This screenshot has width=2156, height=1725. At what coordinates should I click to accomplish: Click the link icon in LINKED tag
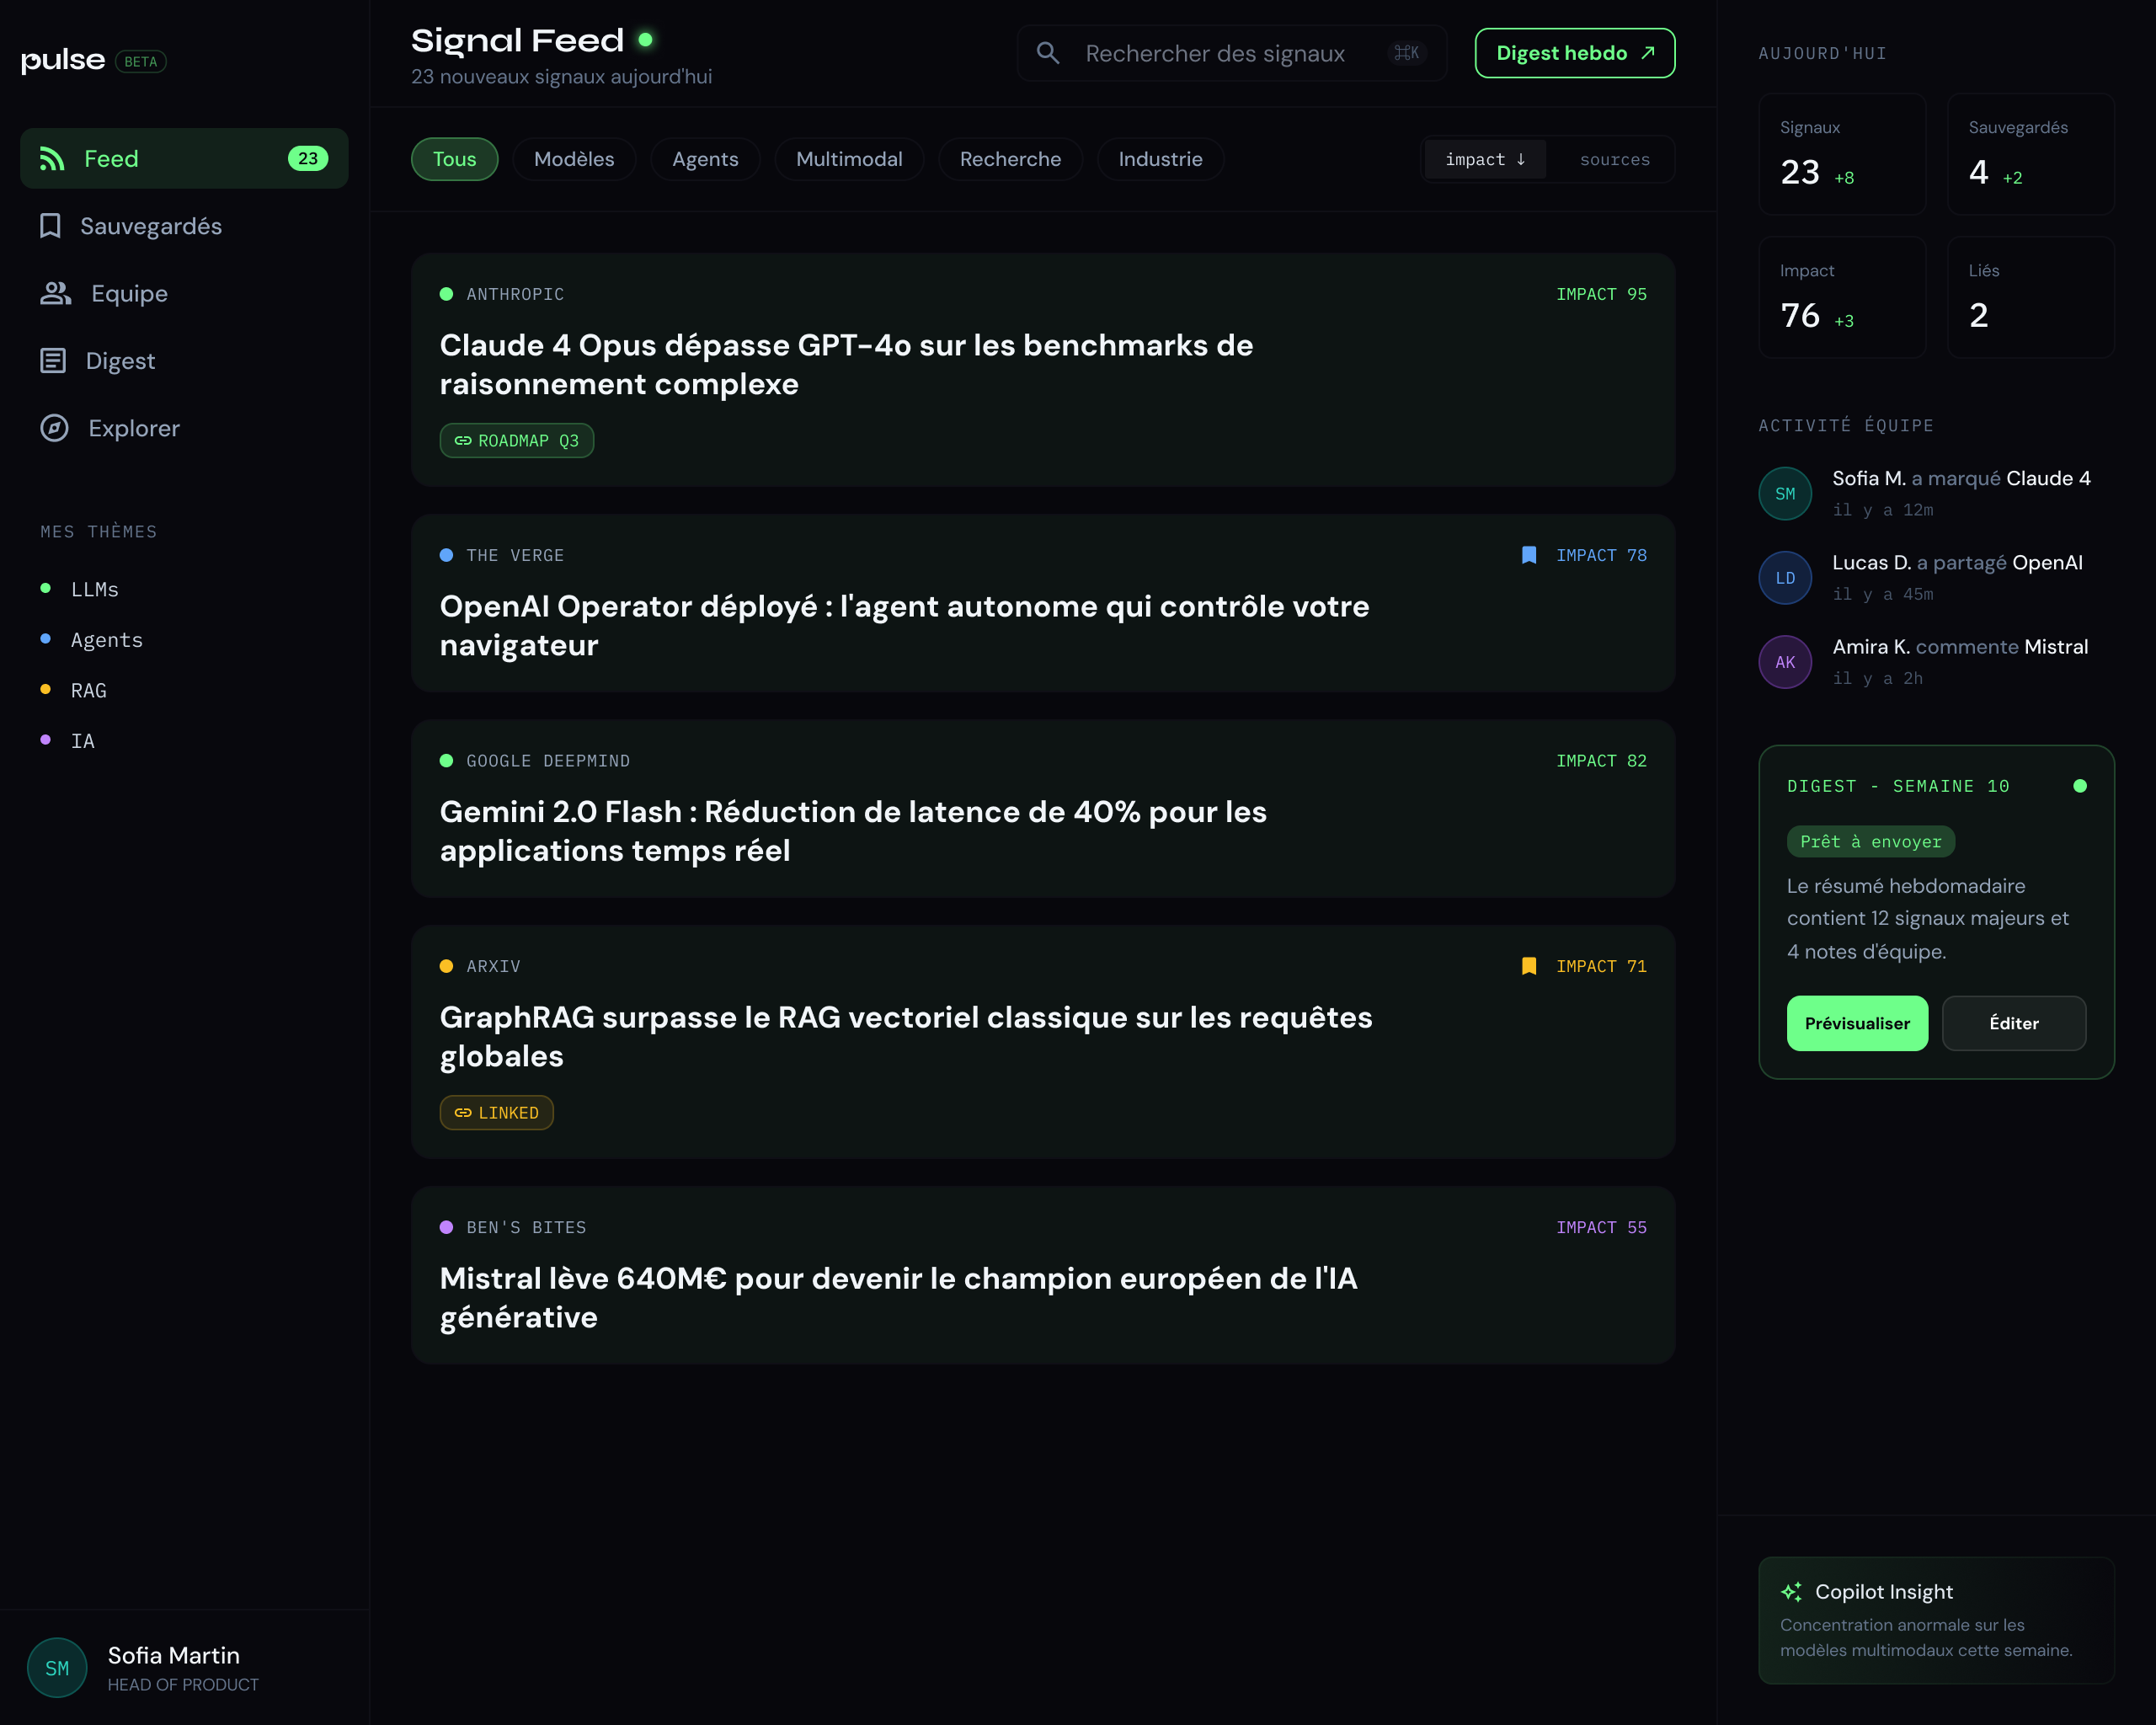click(463, 1113)
